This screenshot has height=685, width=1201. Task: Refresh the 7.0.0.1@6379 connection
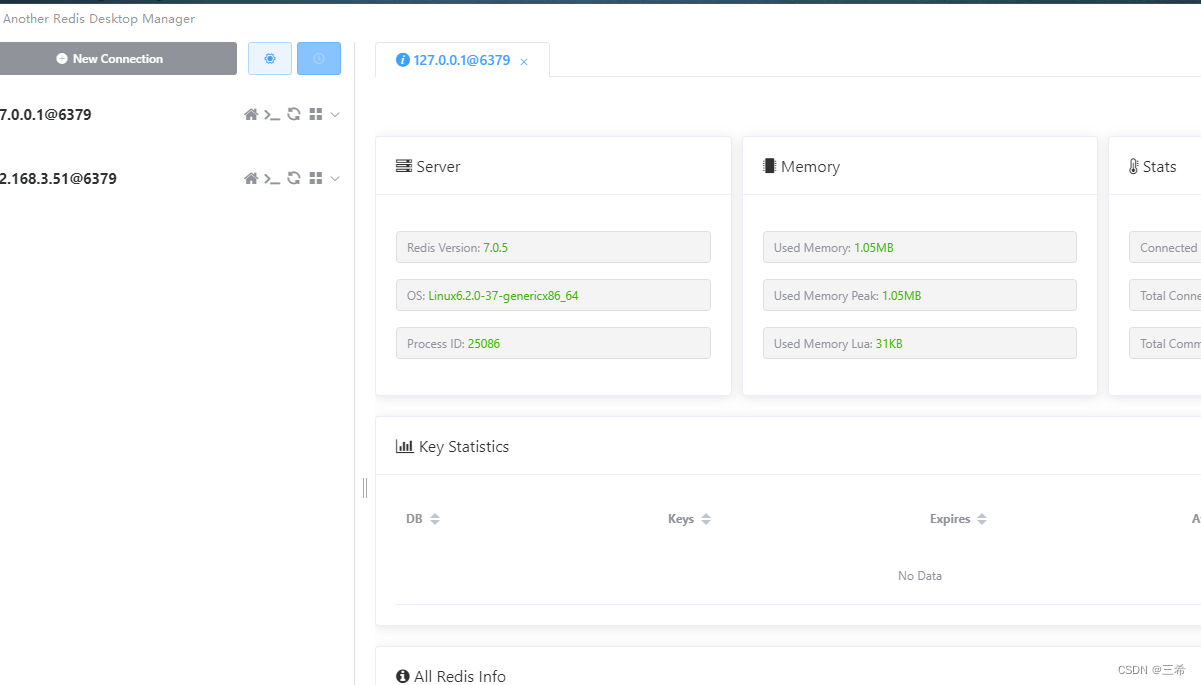[294, 115]
